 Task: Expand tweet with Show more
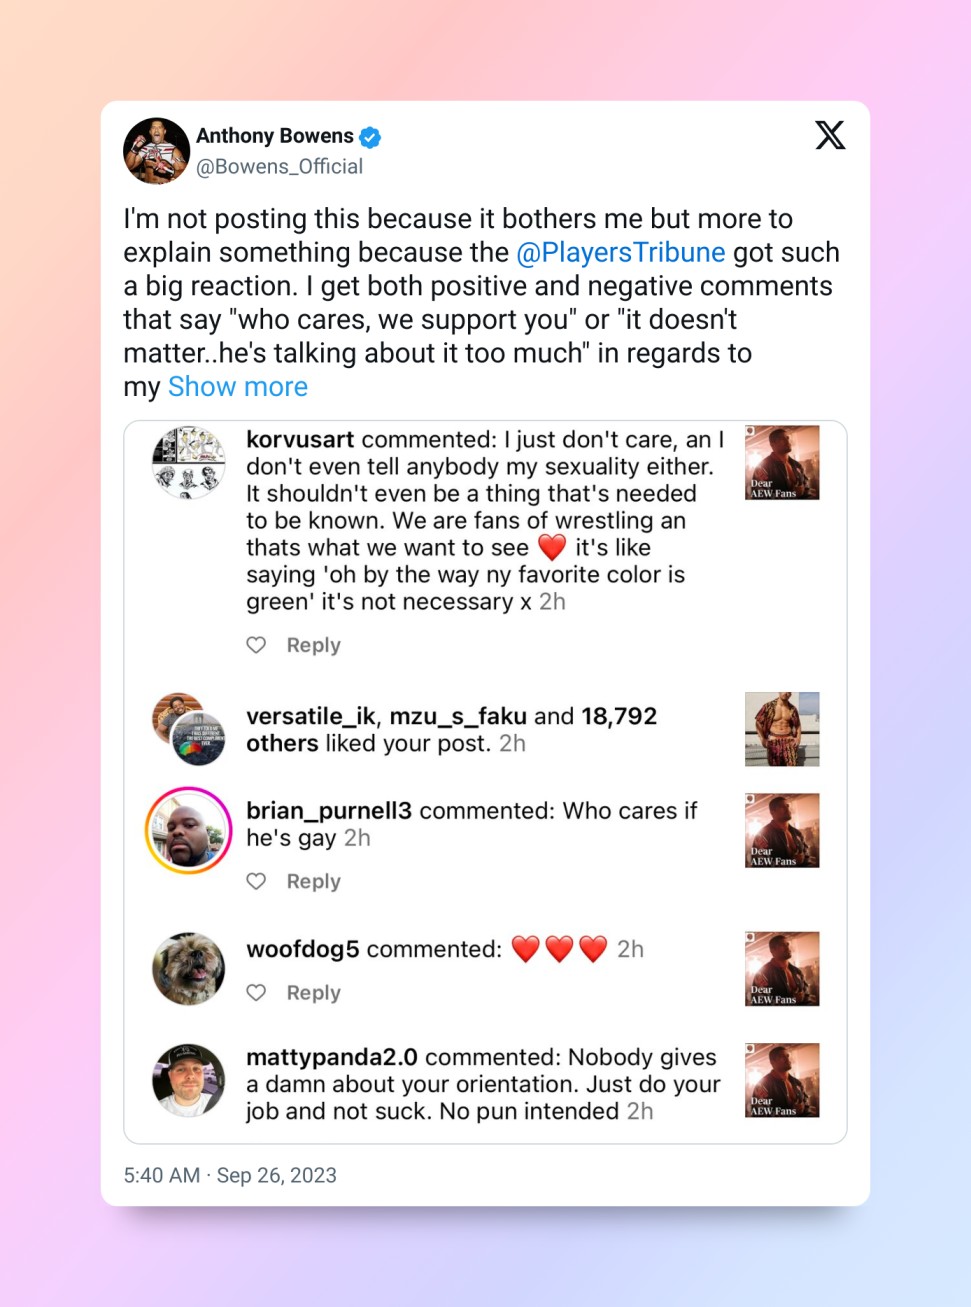click(x=238, y=387)
